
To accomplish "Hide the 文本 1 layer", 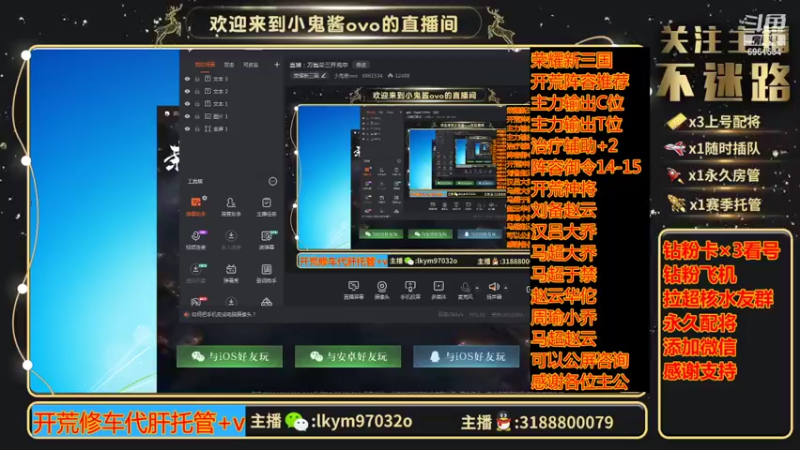I will (x=187, y=104).
